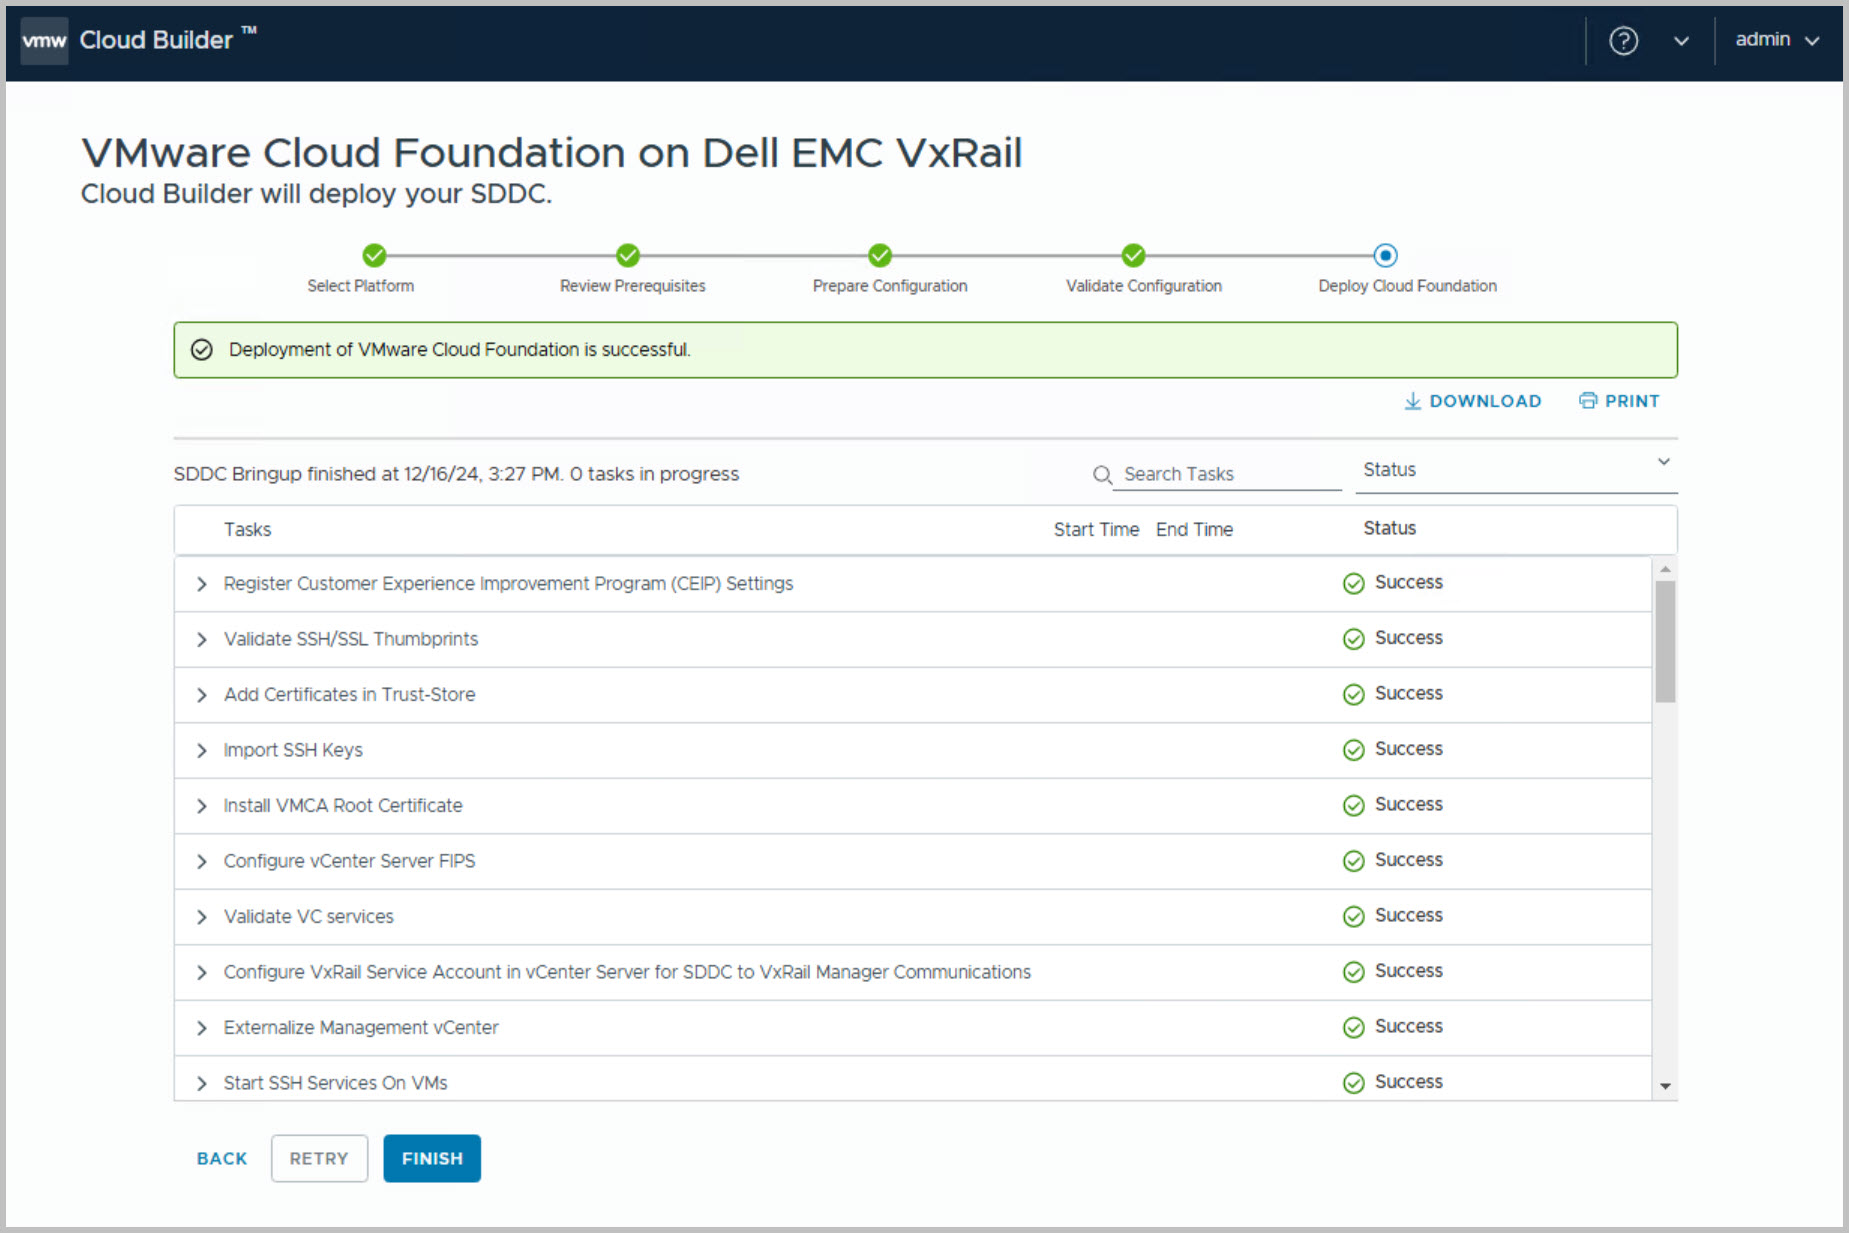Click the RETRY button
The width and height of the screenshot is (1849, 1233).
tap(319, 1158)
